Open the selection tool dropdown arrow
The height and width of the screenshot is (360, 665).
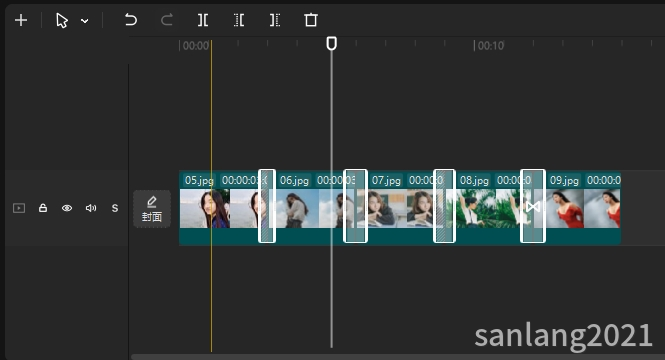85,21
